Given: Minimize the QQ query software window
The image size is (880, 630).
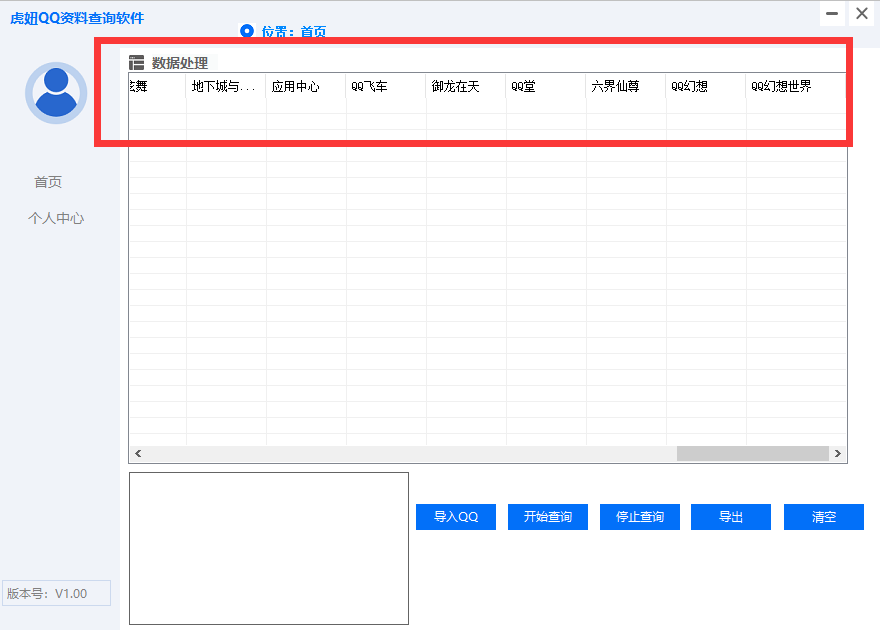Looking at the screenshot, I should (832, 13).
